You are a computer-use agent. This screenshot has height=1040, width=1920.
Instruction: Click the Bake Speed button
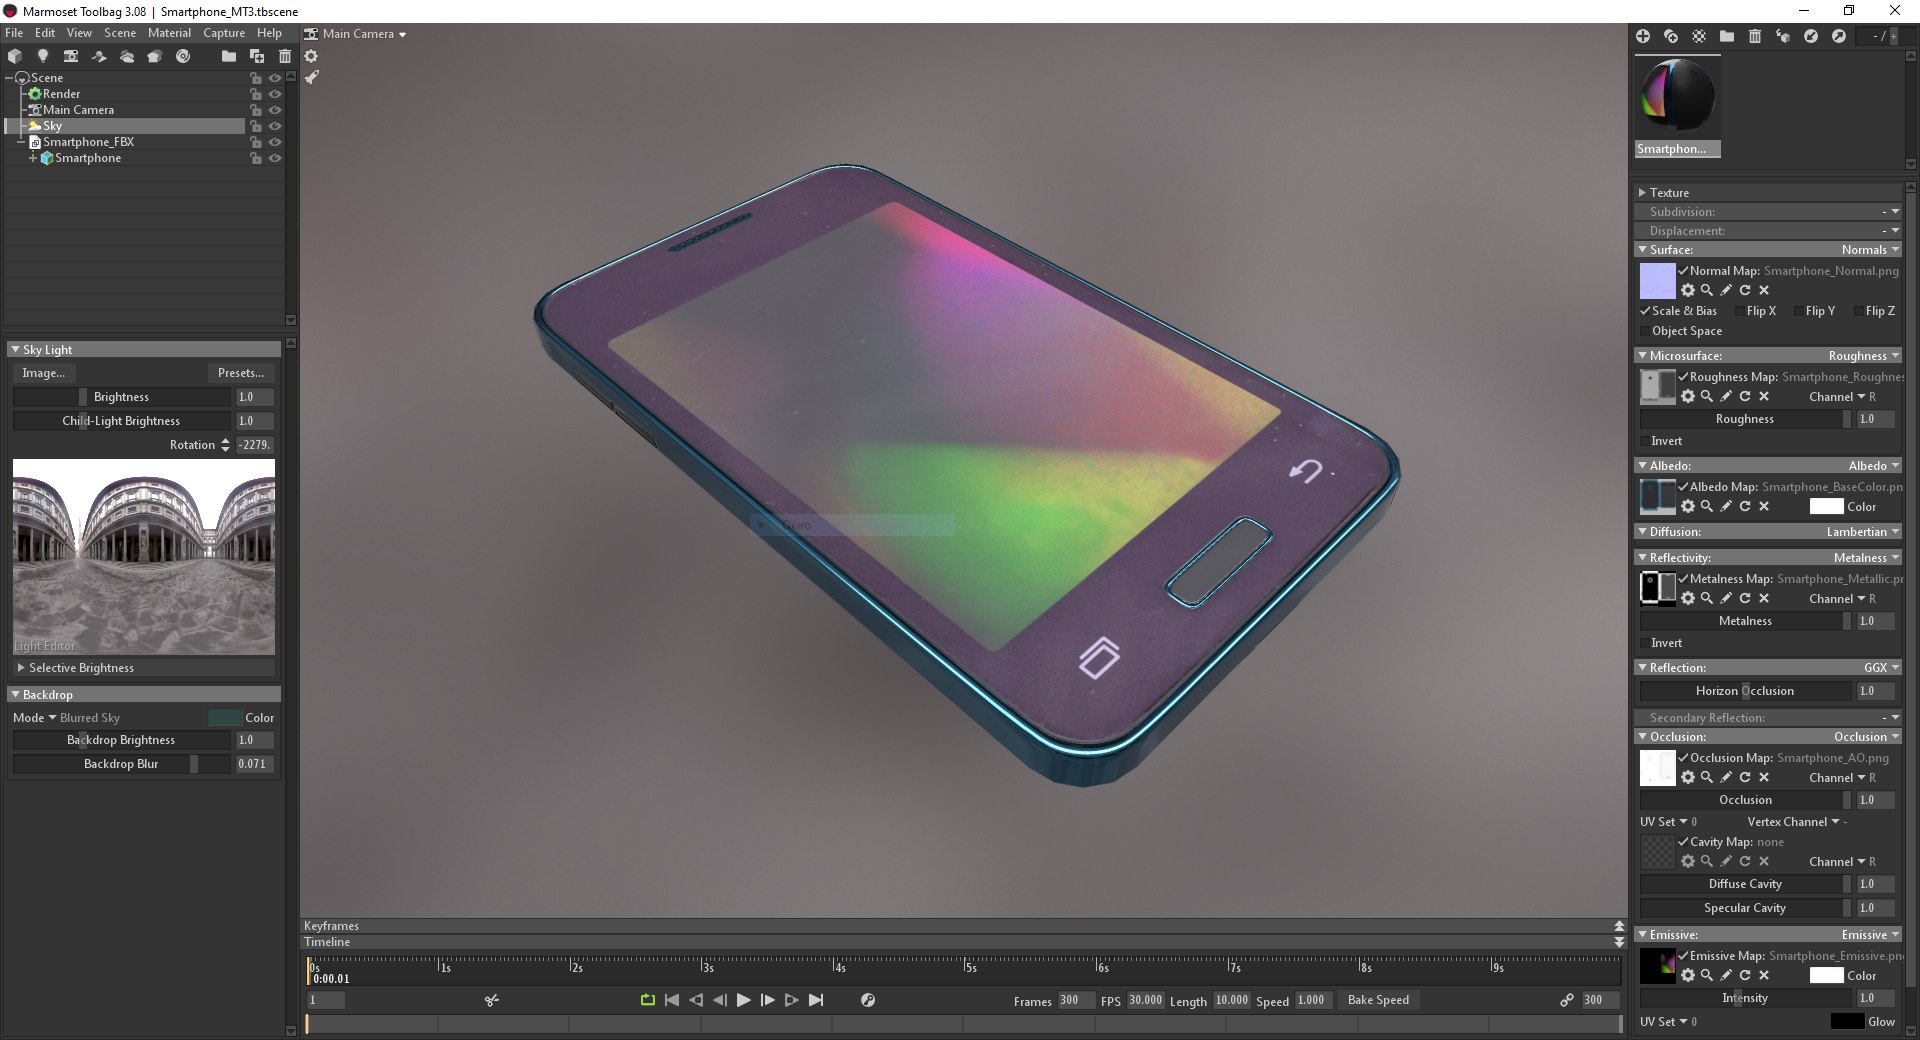pyautogui.click(x=1378, y=1000)
